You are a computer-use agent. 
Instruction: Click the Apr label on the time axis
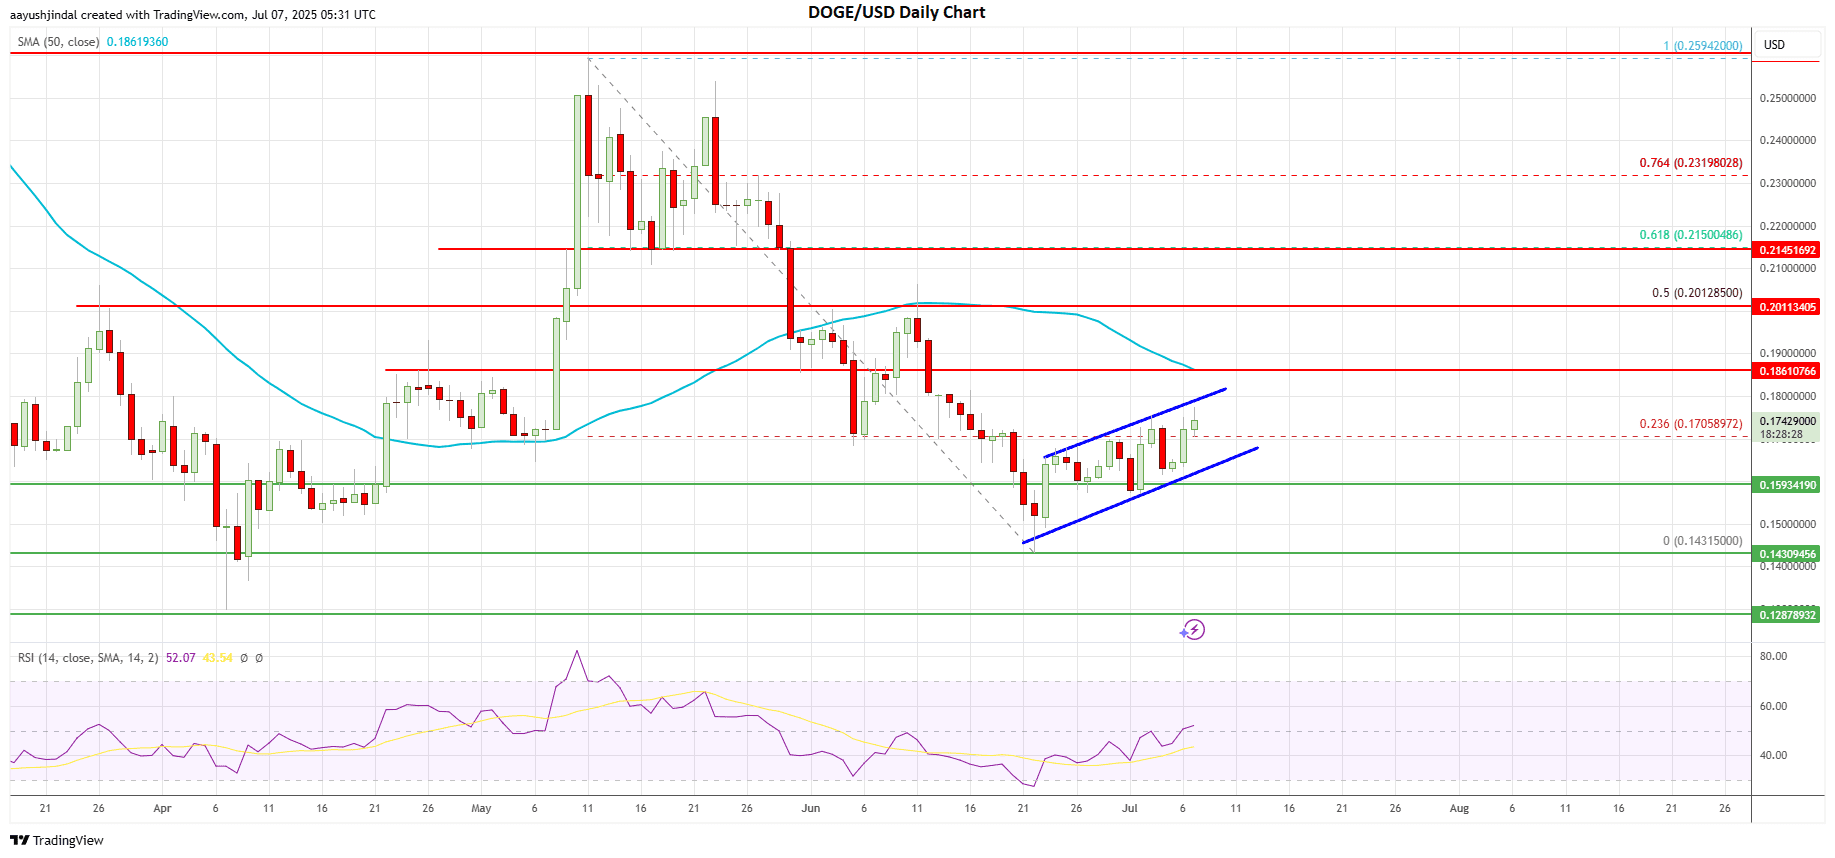click(162, 808)
